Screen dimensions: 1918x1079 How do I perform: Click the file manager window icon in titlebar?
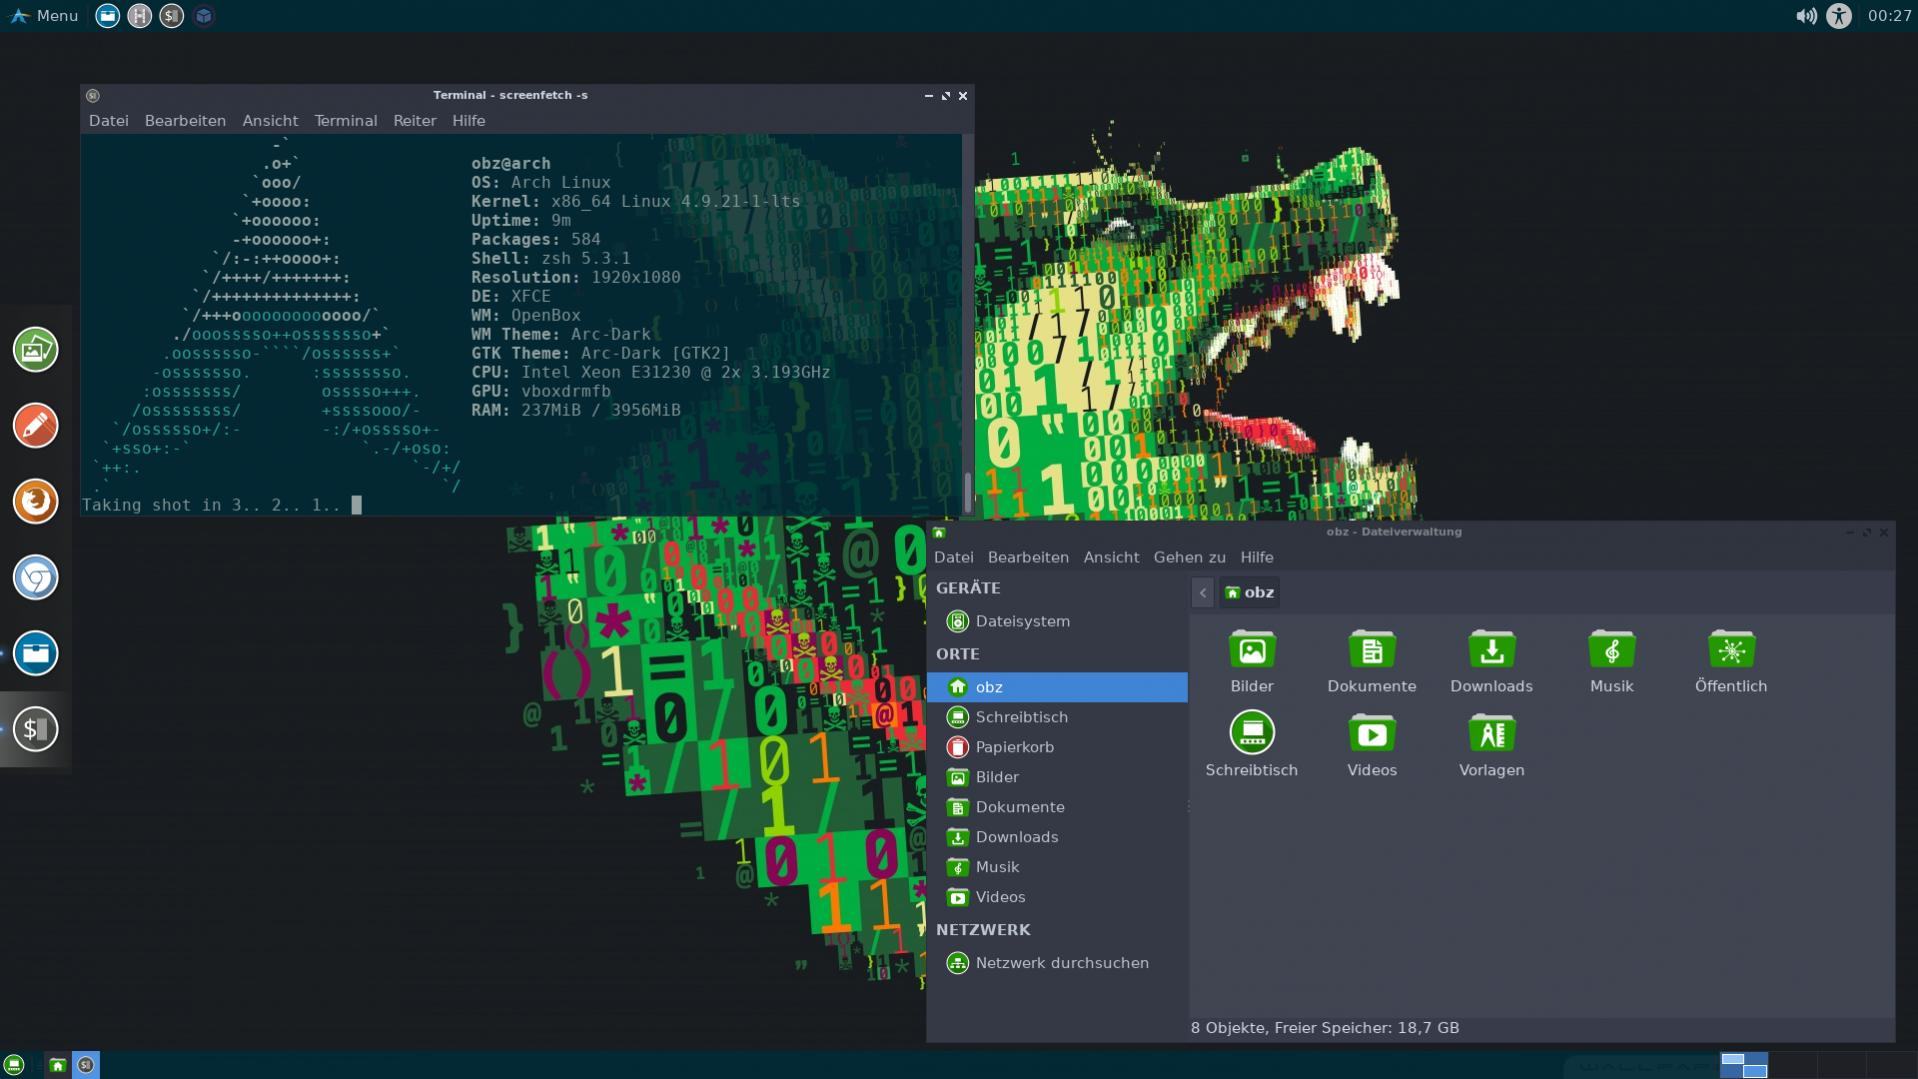click(x=939, y=532)
